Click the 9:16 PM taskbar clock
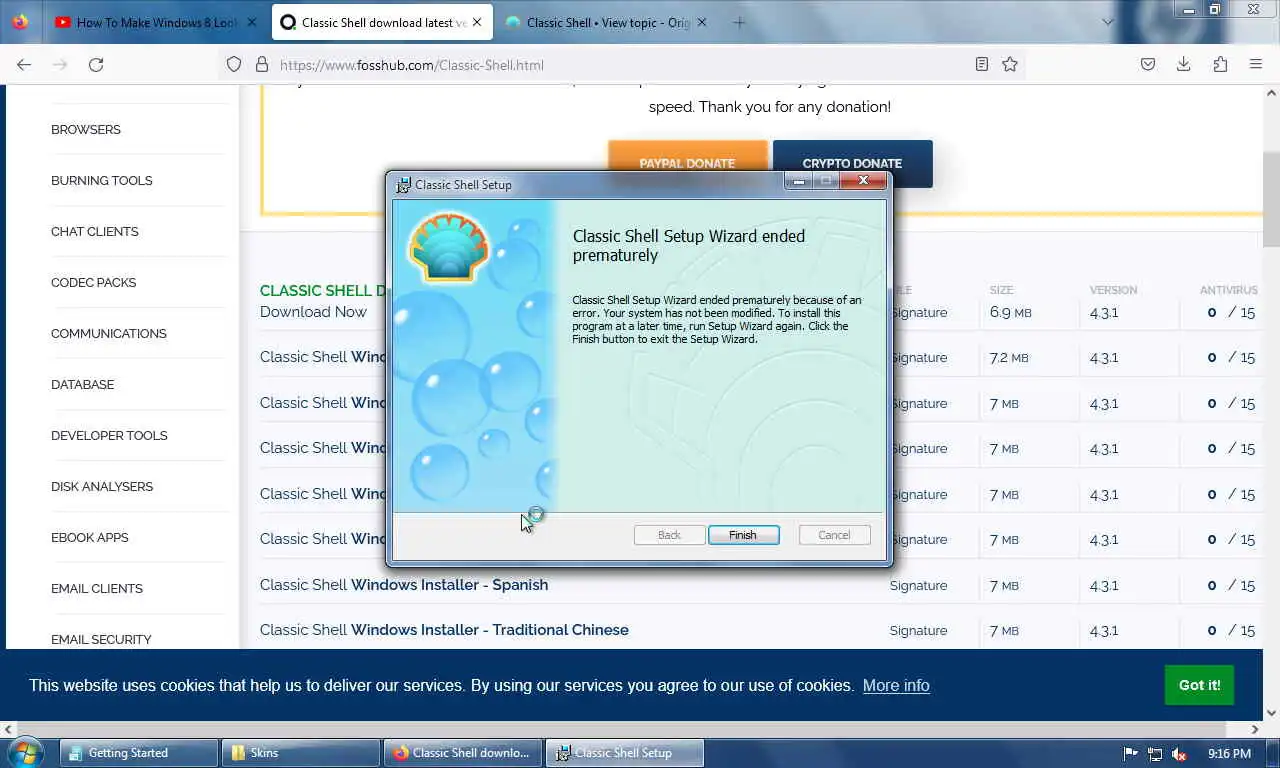The height and width of the screenshot is (768, 1280). tap(1229, 753)
